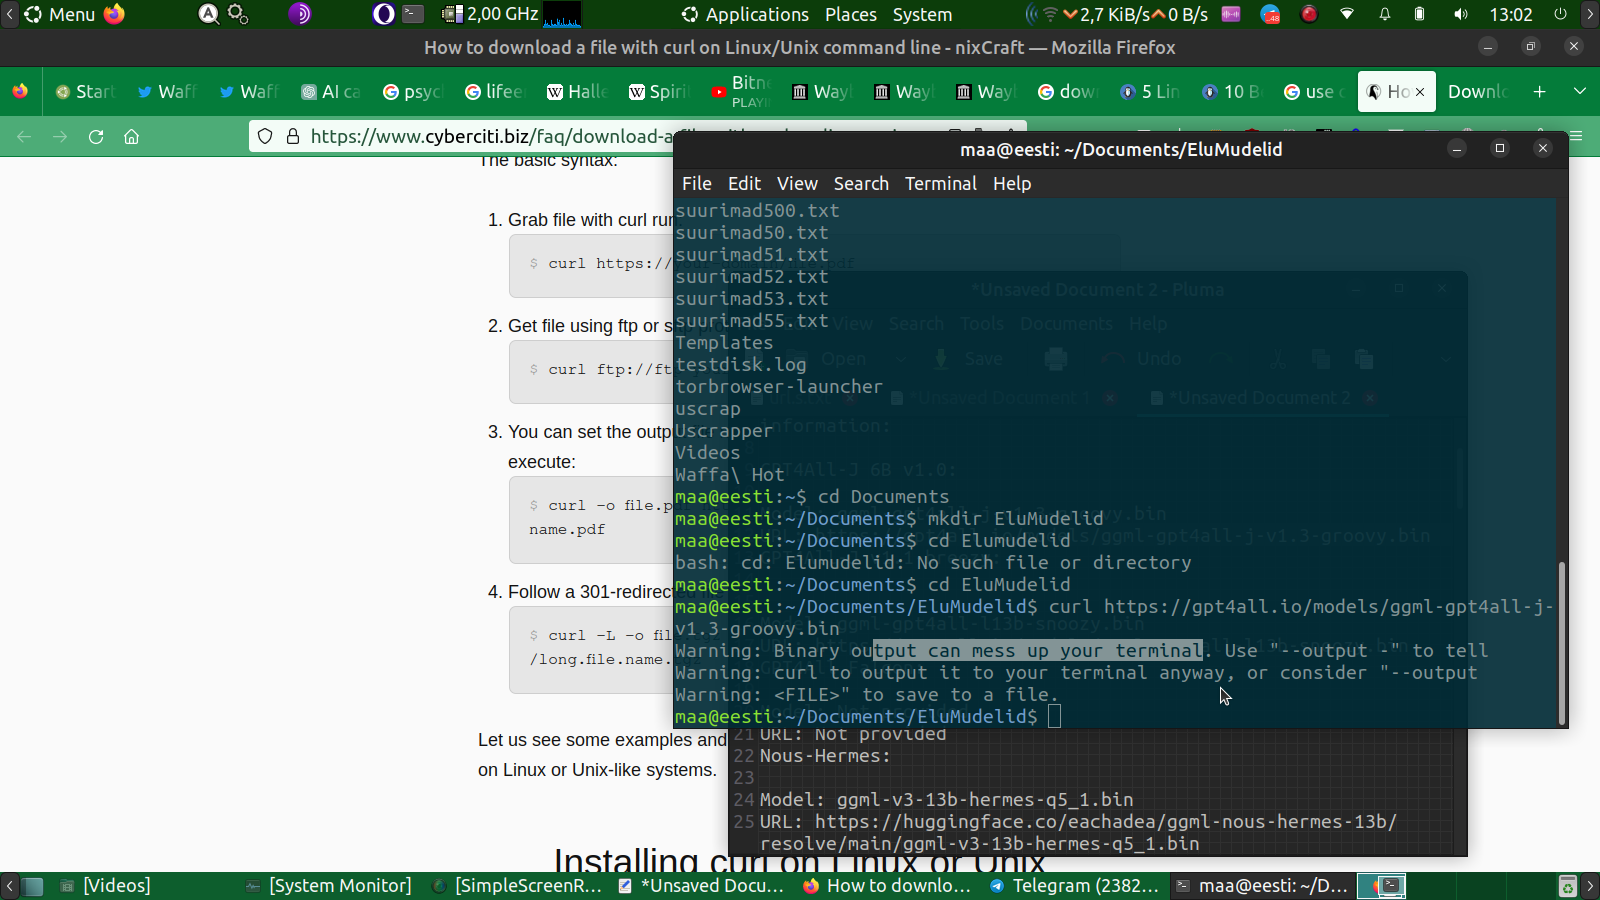Click the volume icon in the top panel
This screenshot has height=900, width=1600.
coord(1461,15)
